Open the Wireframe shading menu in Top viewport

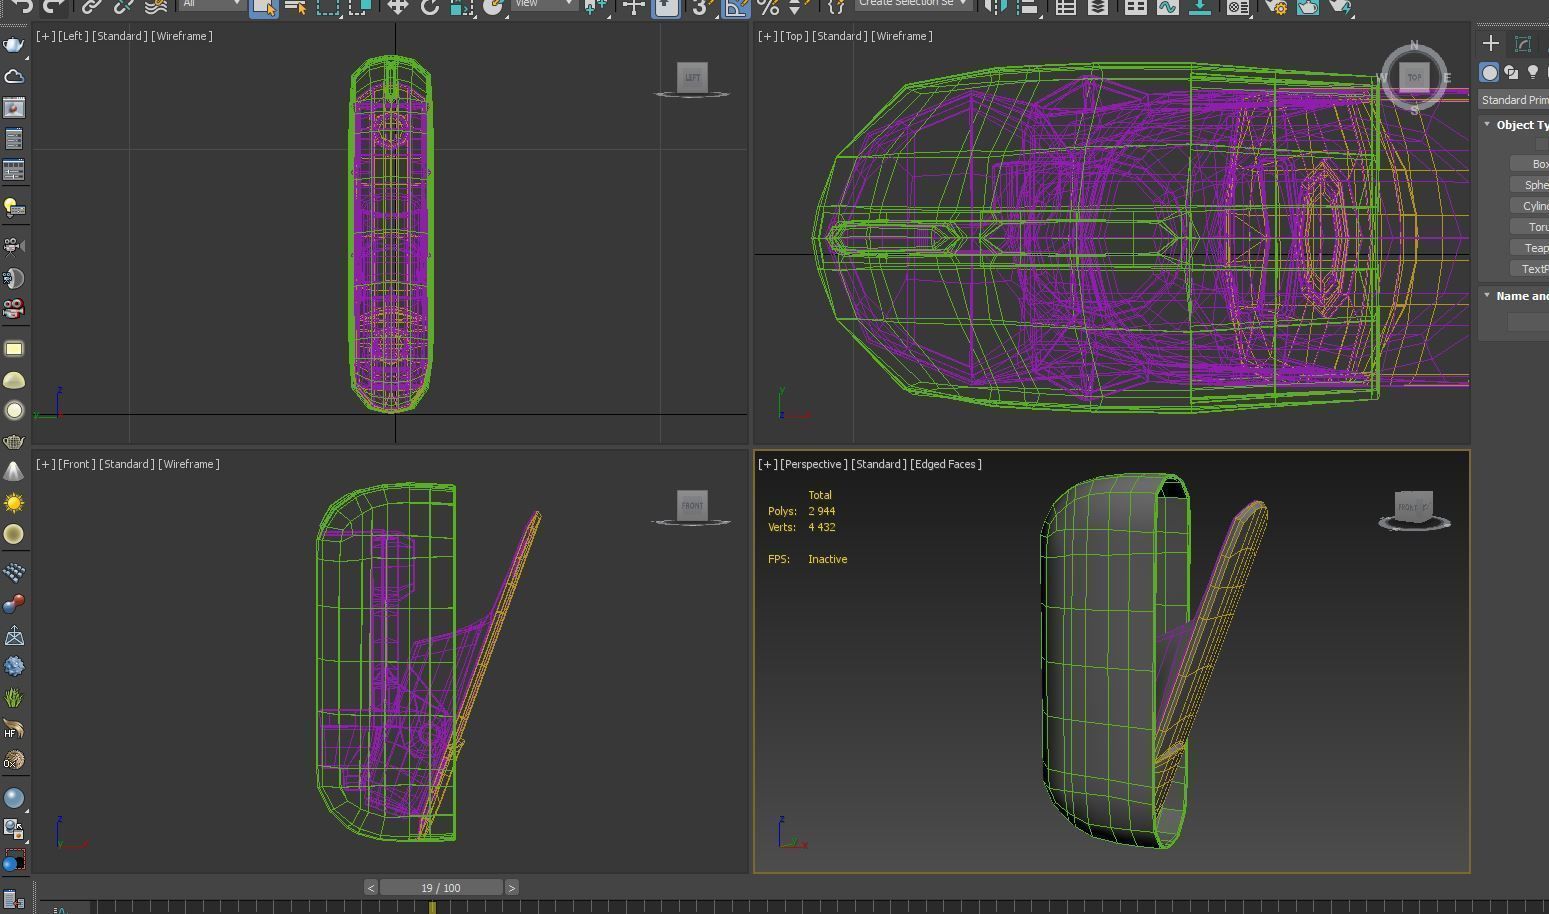[x=902, y=36]
